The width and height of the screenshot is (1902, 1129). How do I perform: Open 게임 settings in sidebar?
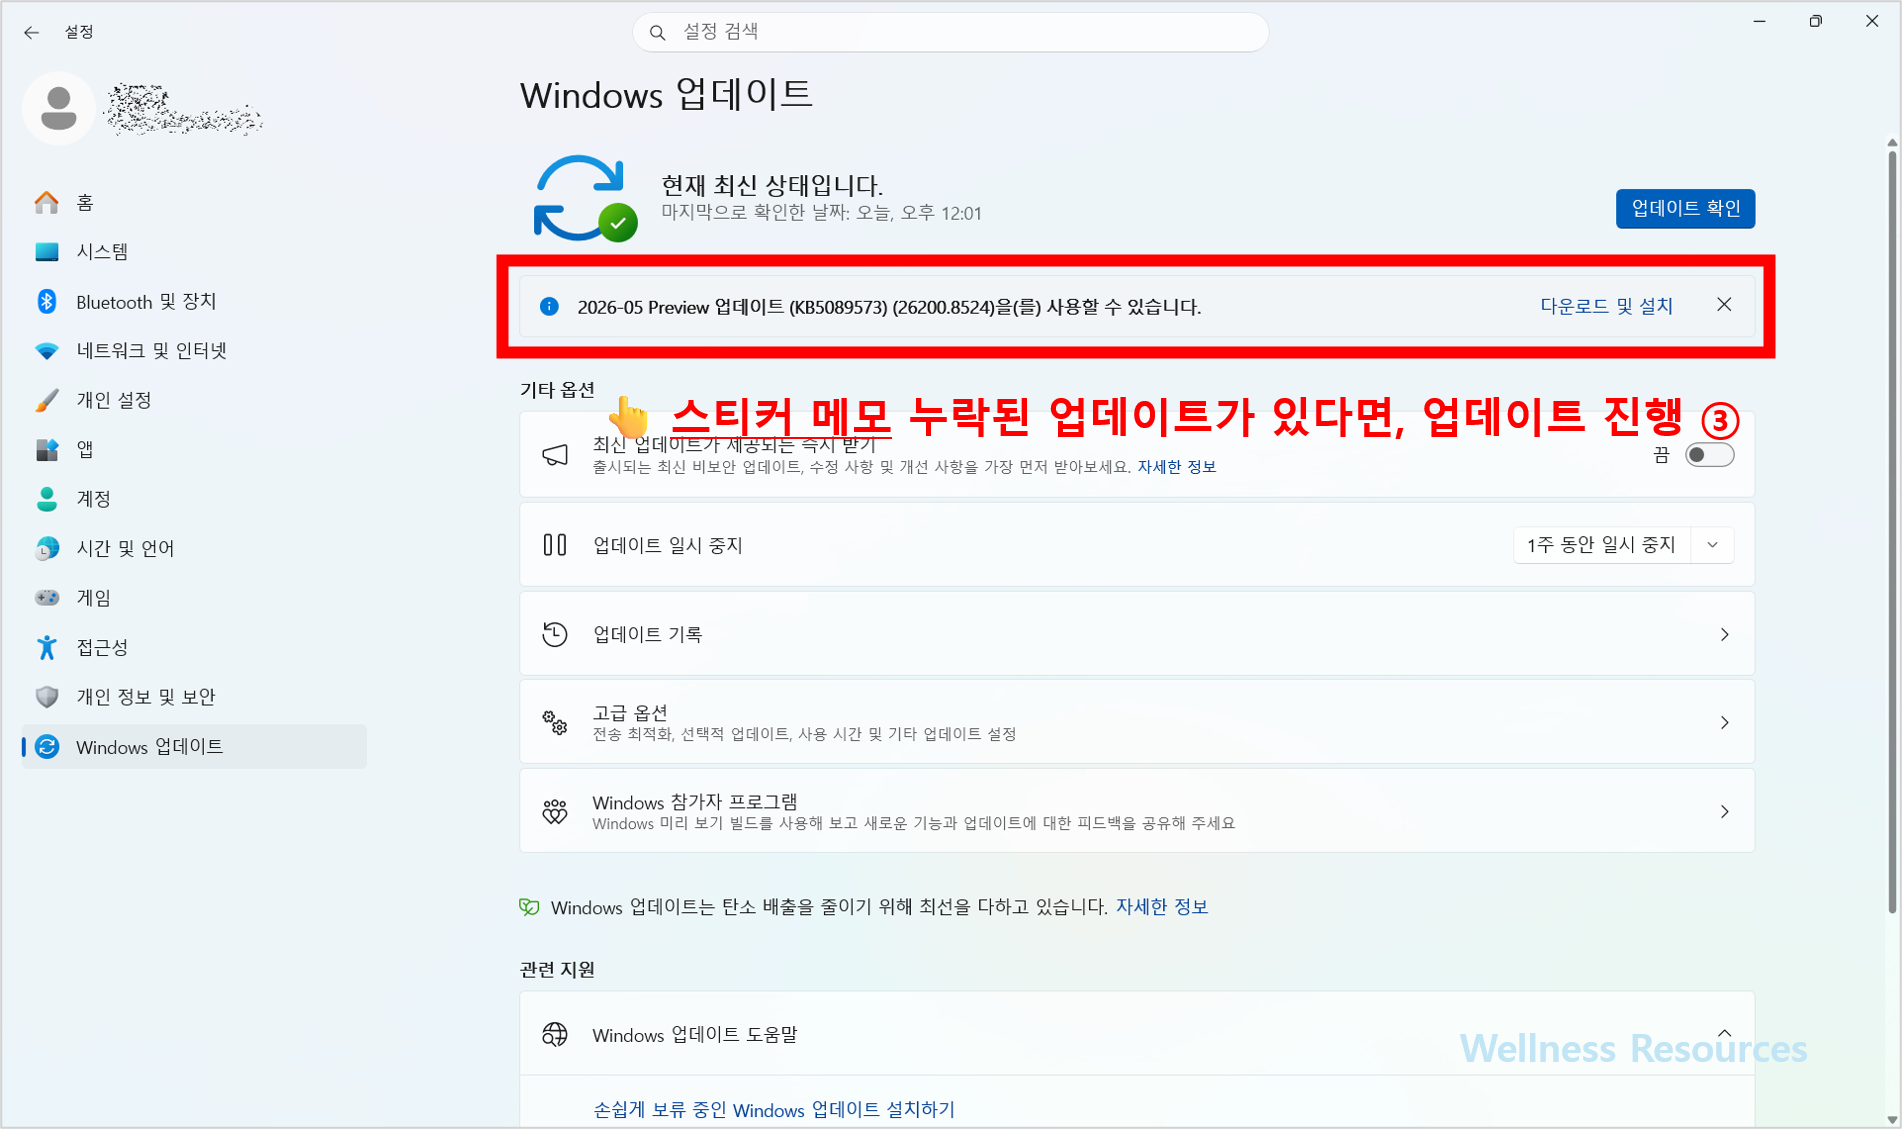click(194, 598)
